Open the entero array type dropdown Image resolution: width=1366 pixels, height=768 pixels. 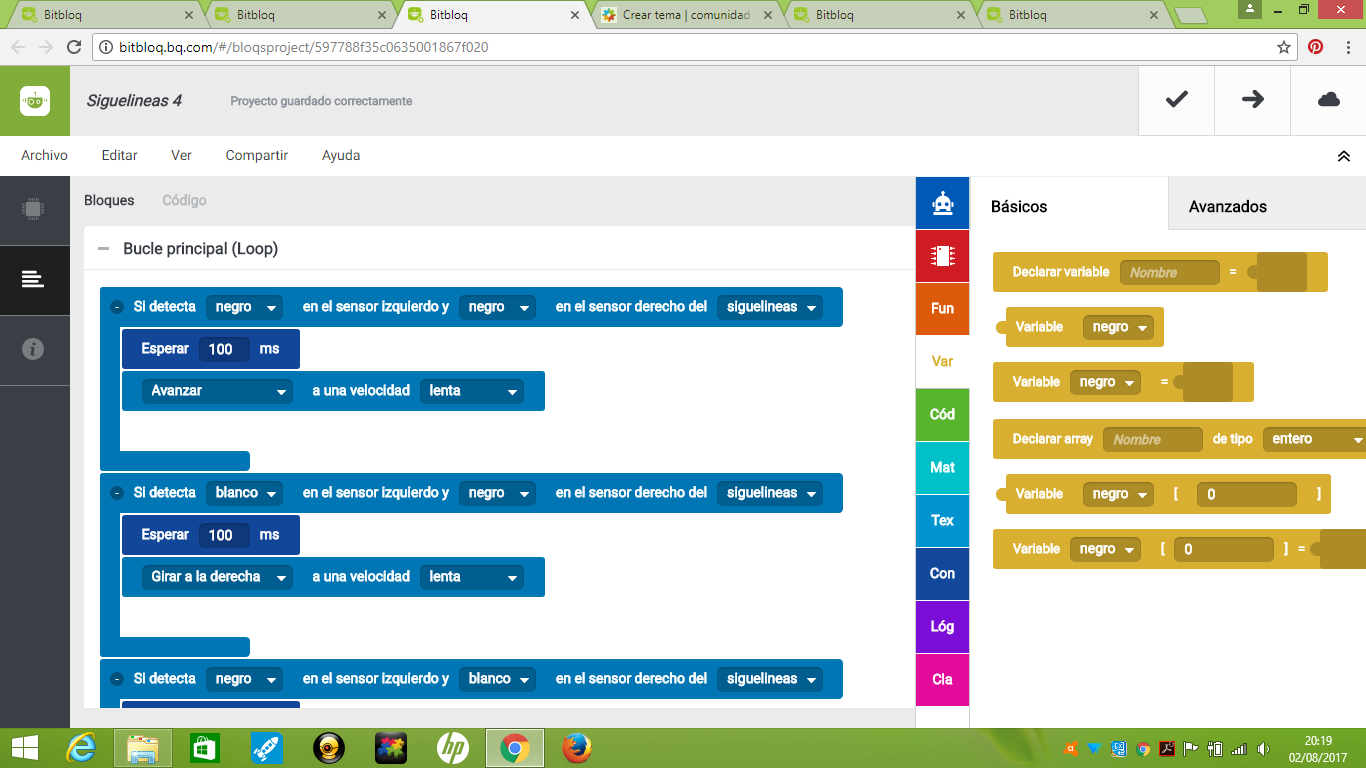[1314, 439]
